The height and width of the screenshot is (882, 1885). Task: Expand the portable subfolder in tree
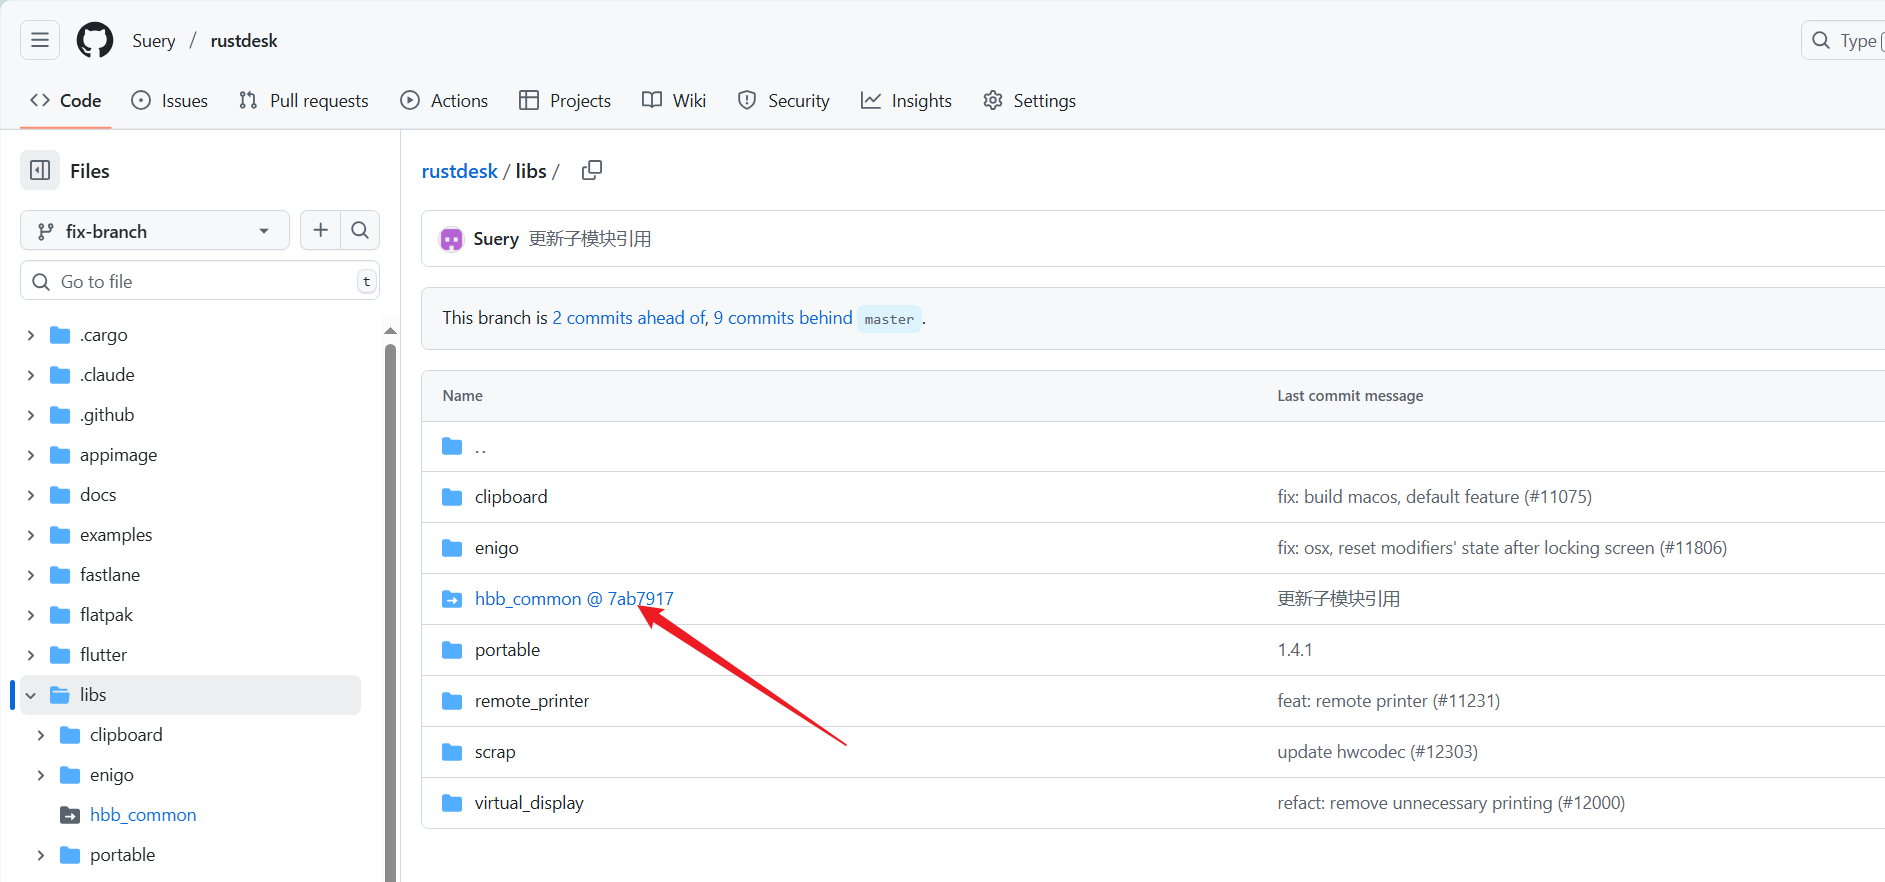click(41, 855)
